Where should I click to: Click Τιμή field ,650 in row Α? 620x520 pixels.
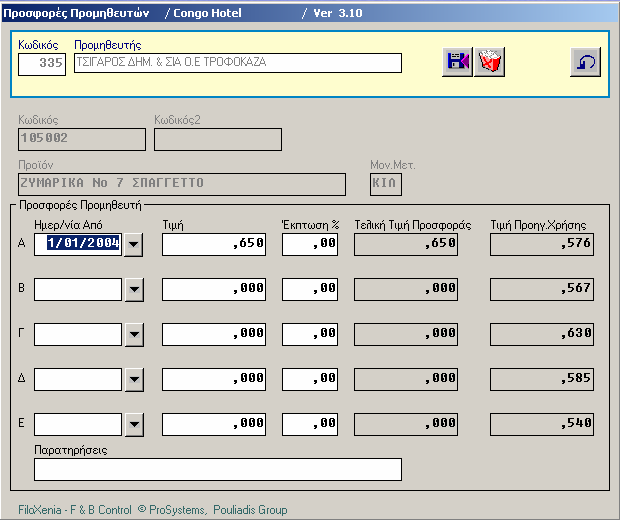pyautogui.click(x=214, y=244)
